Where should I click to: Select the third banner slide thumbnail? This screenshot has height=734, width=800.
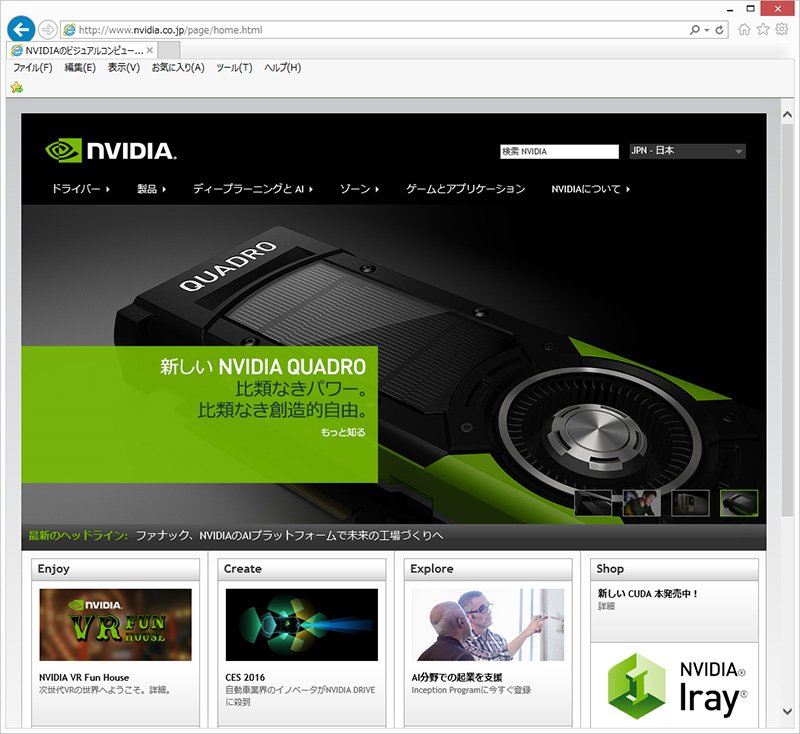(690, 503)
